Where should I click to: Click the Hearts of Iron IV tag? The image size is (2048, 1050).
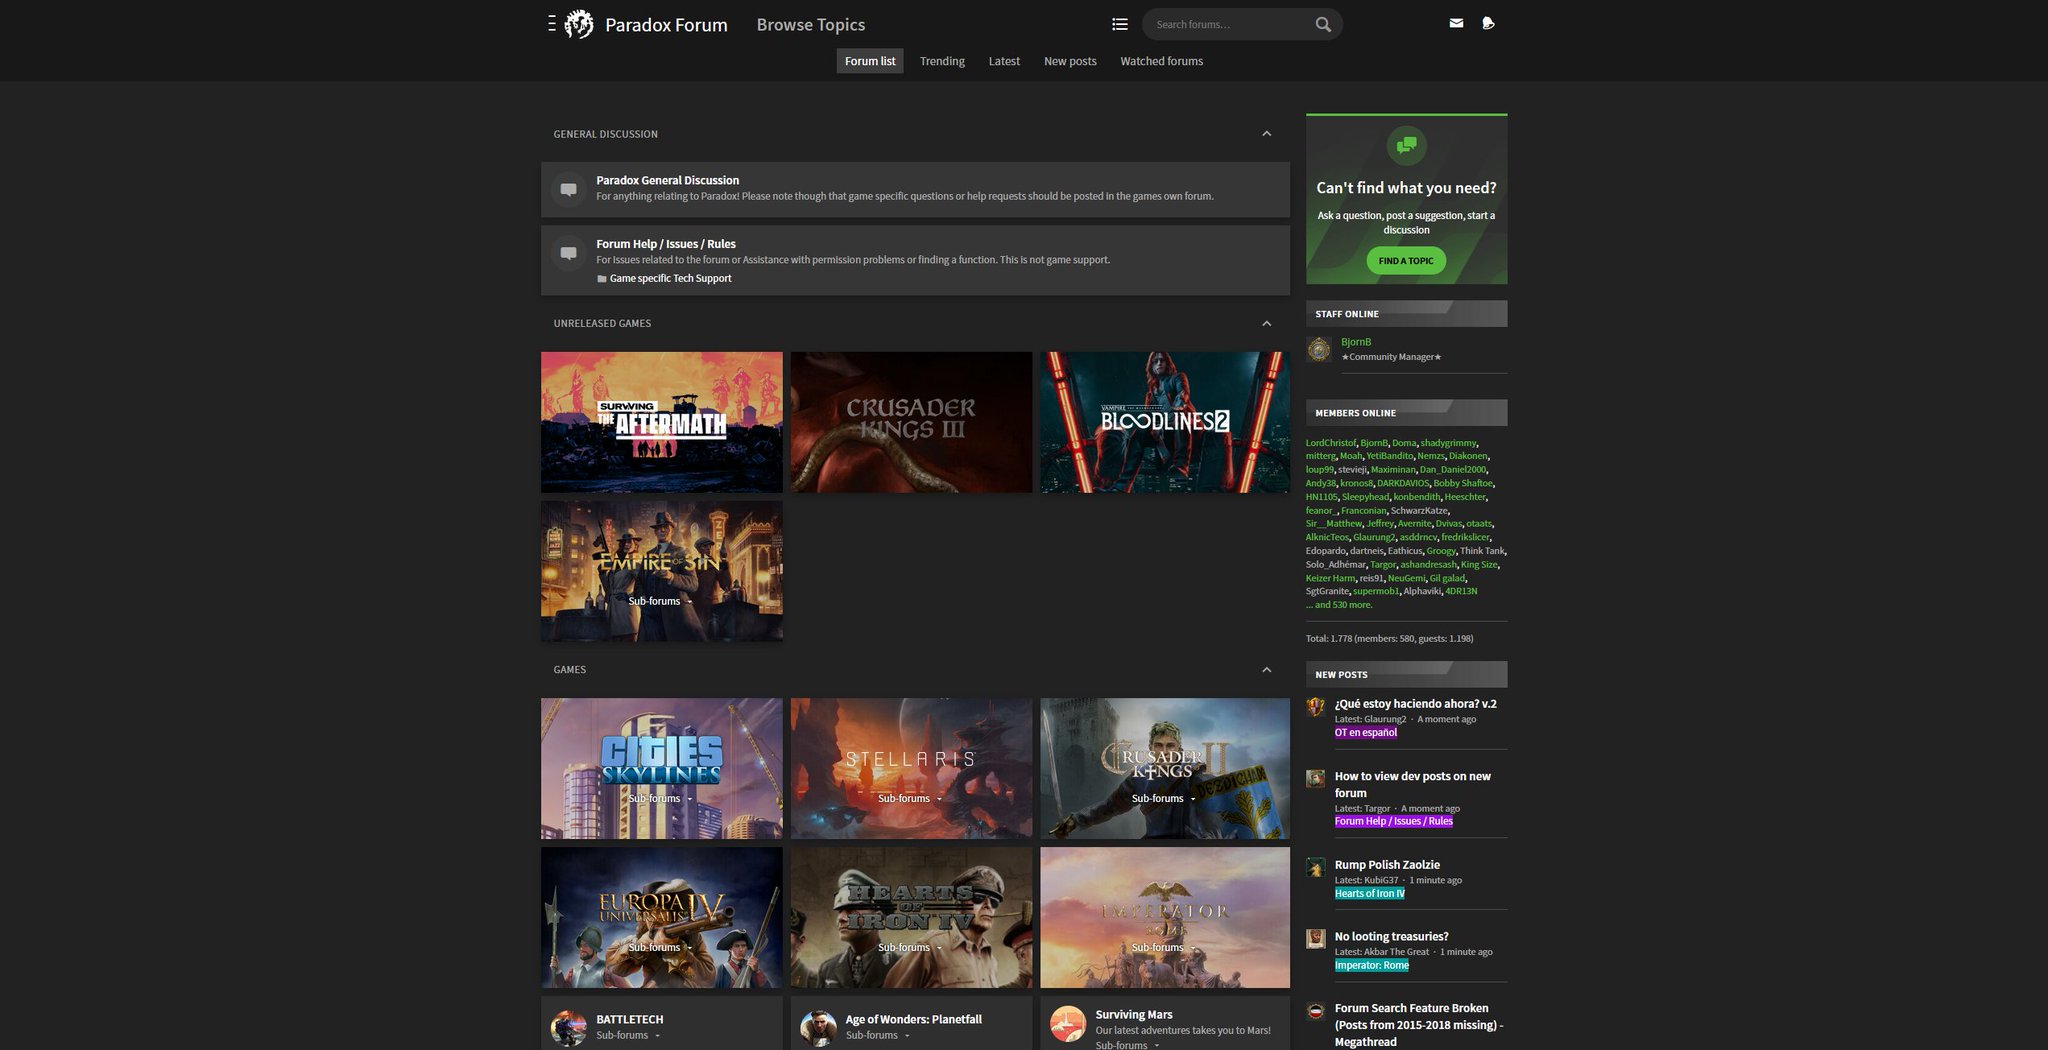1370,894
